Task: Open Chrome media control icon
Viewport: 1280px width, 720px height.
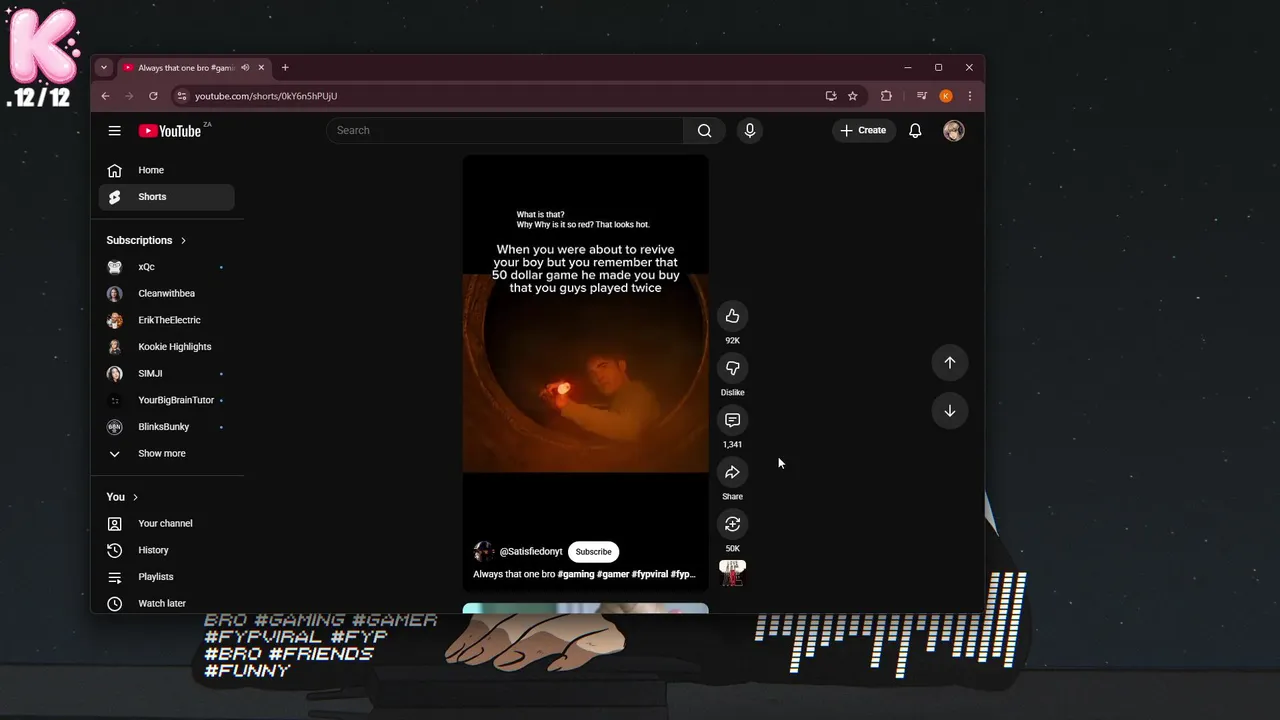Action: pos(922,96)
